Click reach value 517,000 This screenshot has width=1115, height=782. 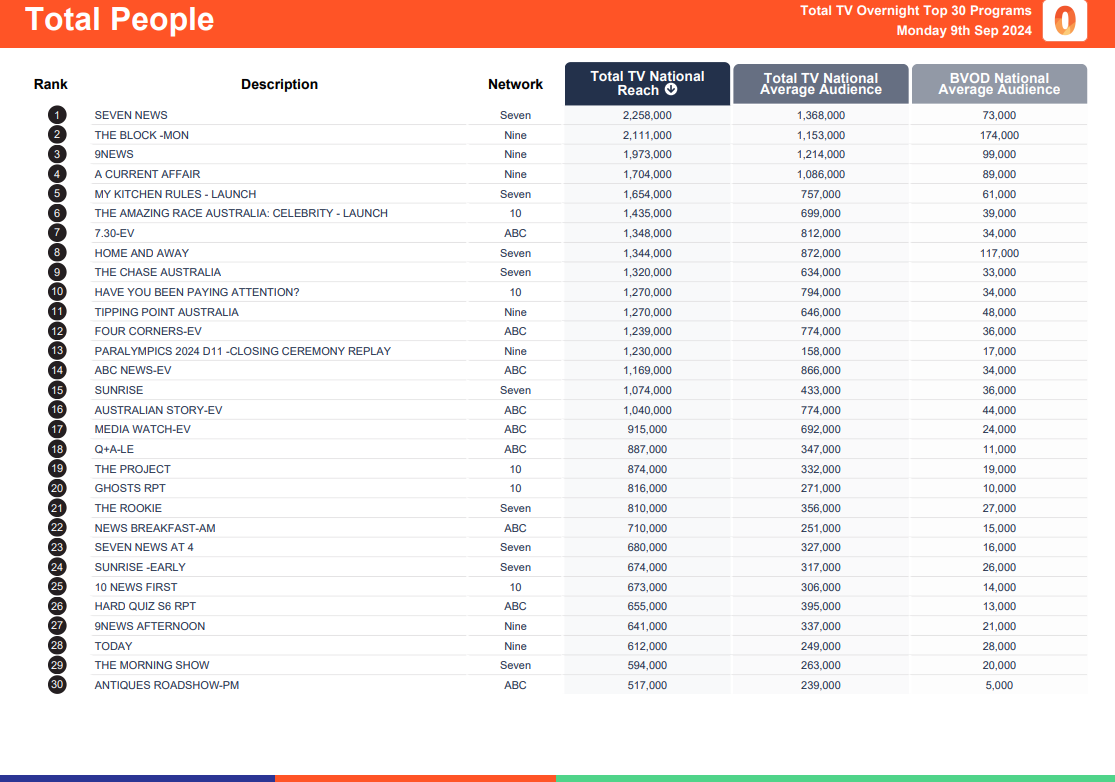click(x=647, y=685)
